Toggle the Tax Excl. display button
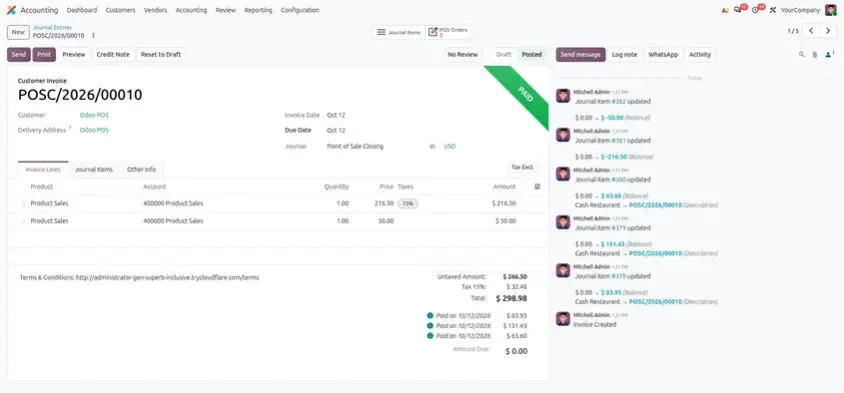 coord(522,167)
